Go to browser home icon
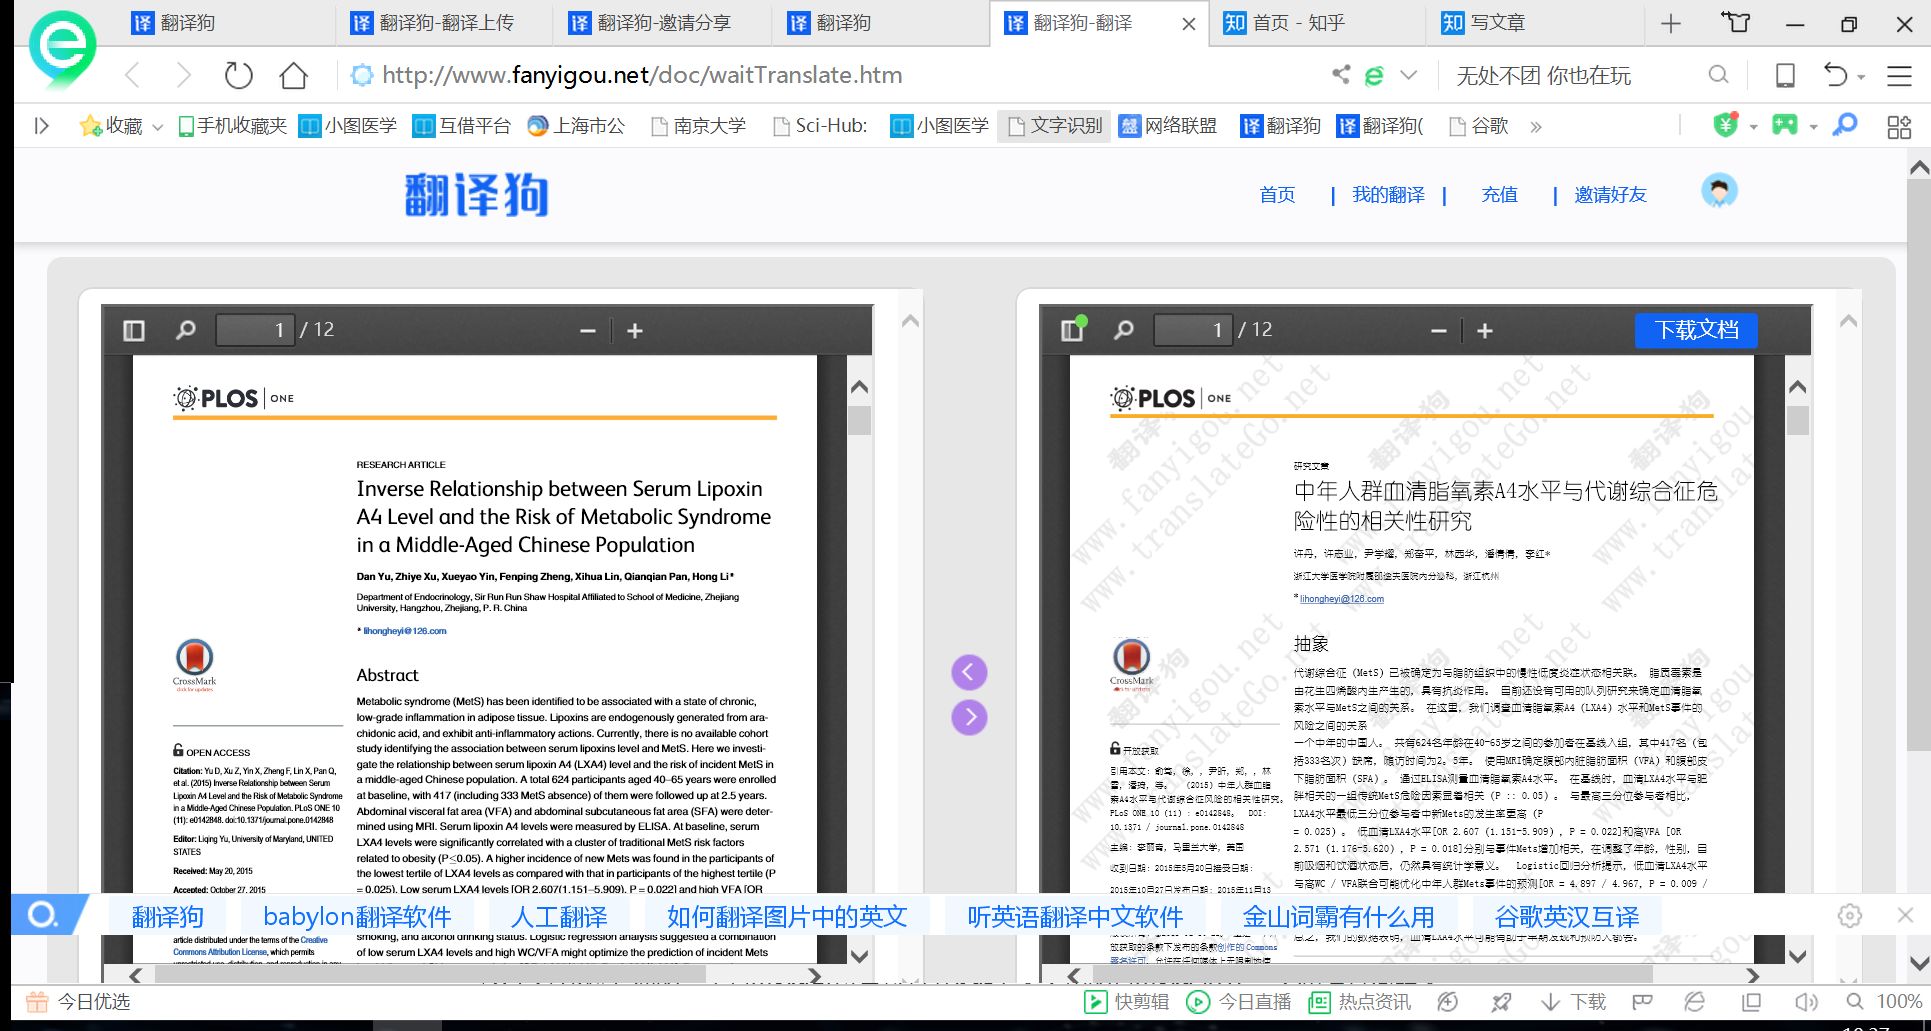The height and width of the screenshot is (1031, 1931). click(x=293, y=75)
